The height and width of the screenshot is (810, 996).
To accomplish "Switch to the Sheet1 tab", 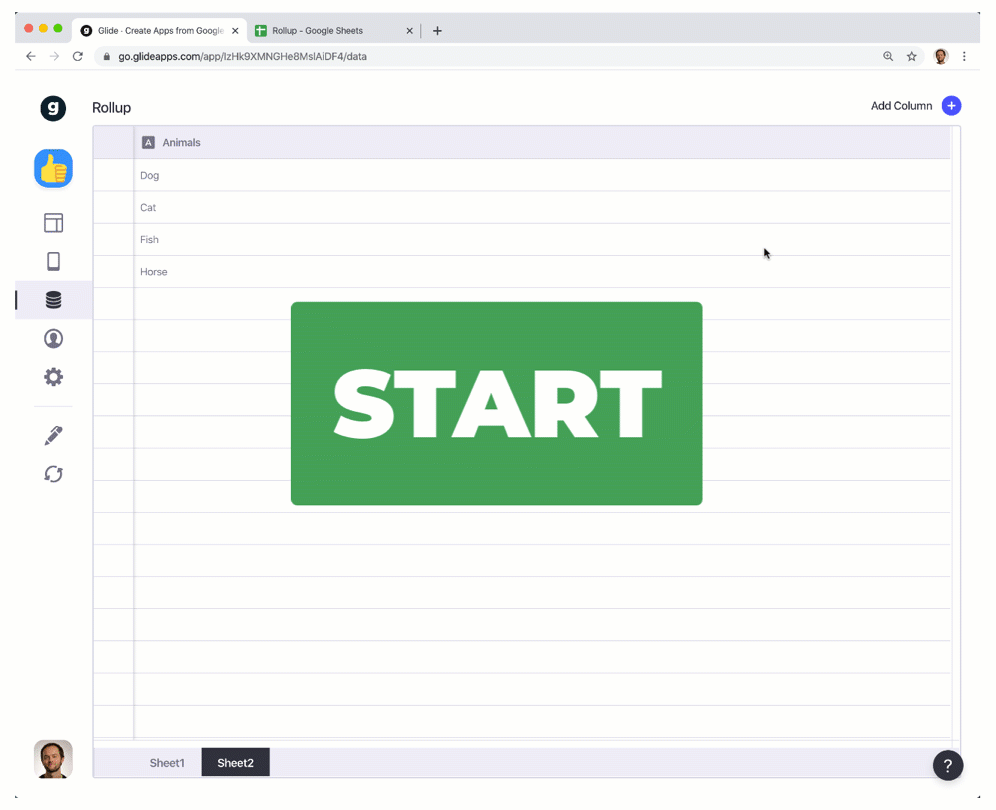I will click(167, 763).
